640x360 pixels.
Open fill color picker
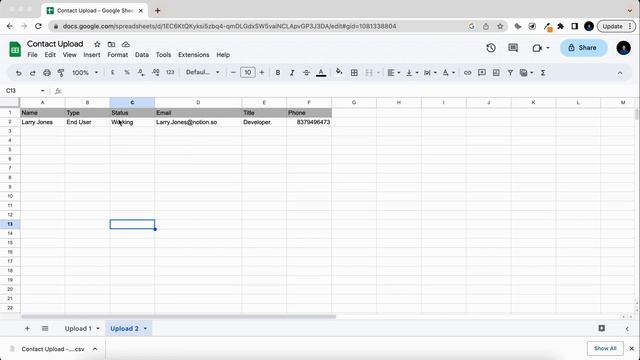(339, 72)
